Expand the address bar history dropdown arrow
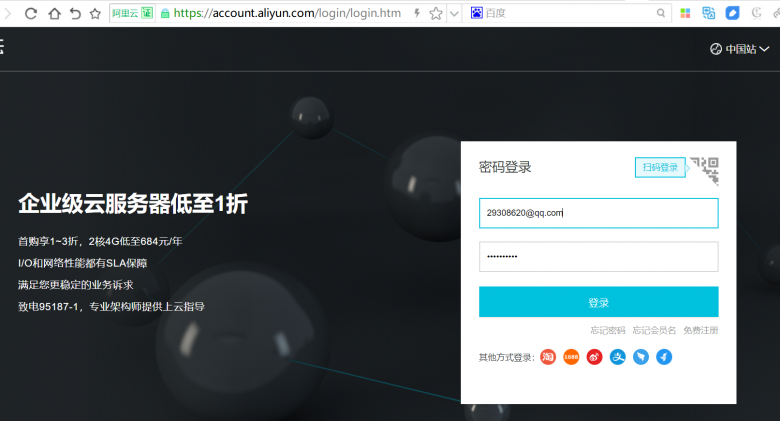 coord(454,13)
